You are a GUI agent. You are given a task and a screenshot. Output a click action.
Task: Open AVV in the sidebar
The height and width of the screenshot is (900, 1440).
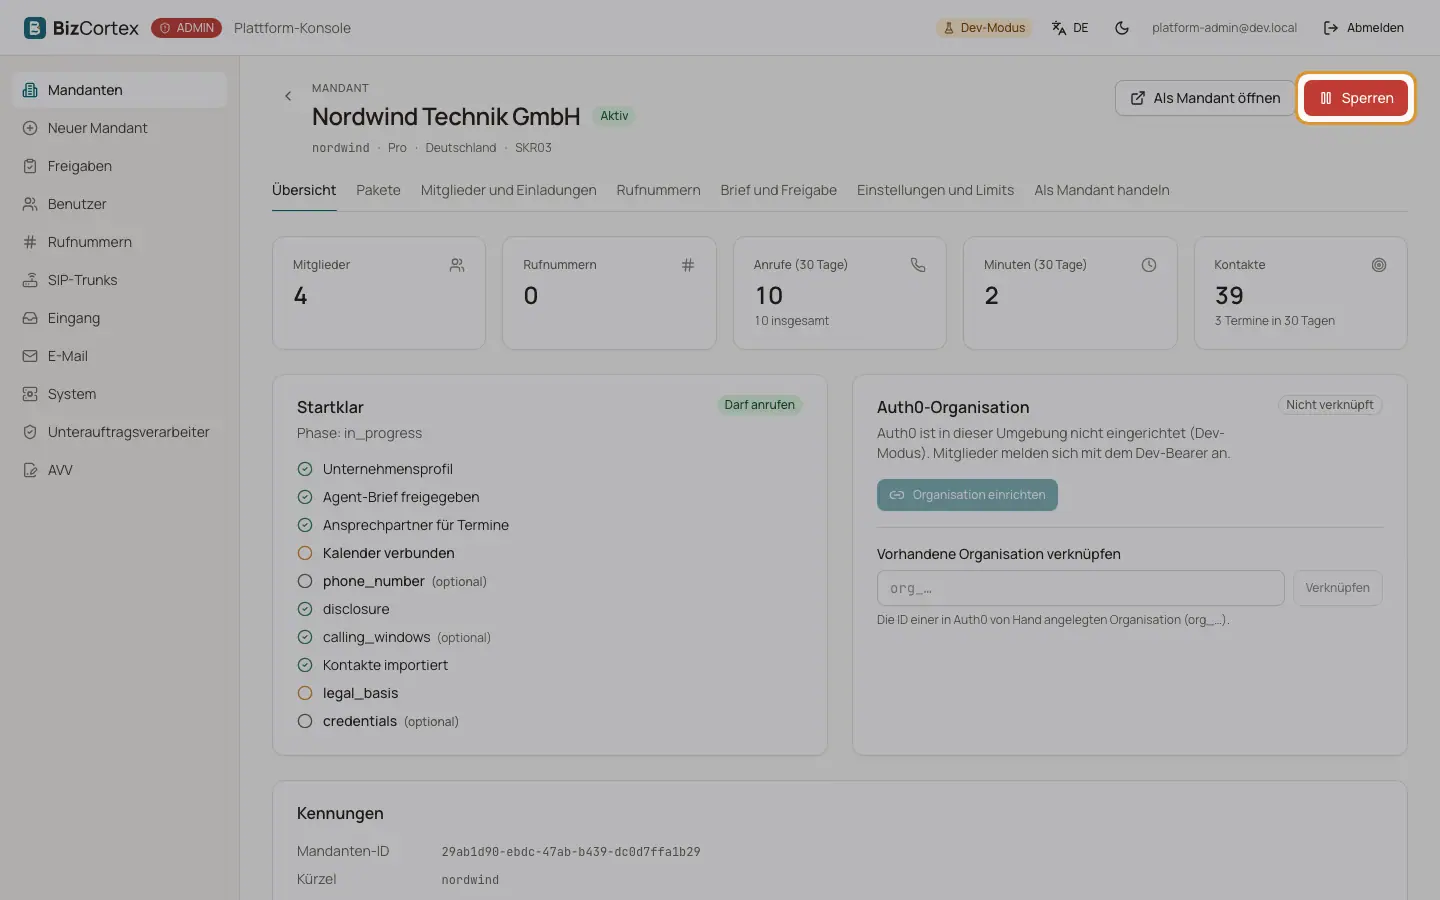click(120, 470)
